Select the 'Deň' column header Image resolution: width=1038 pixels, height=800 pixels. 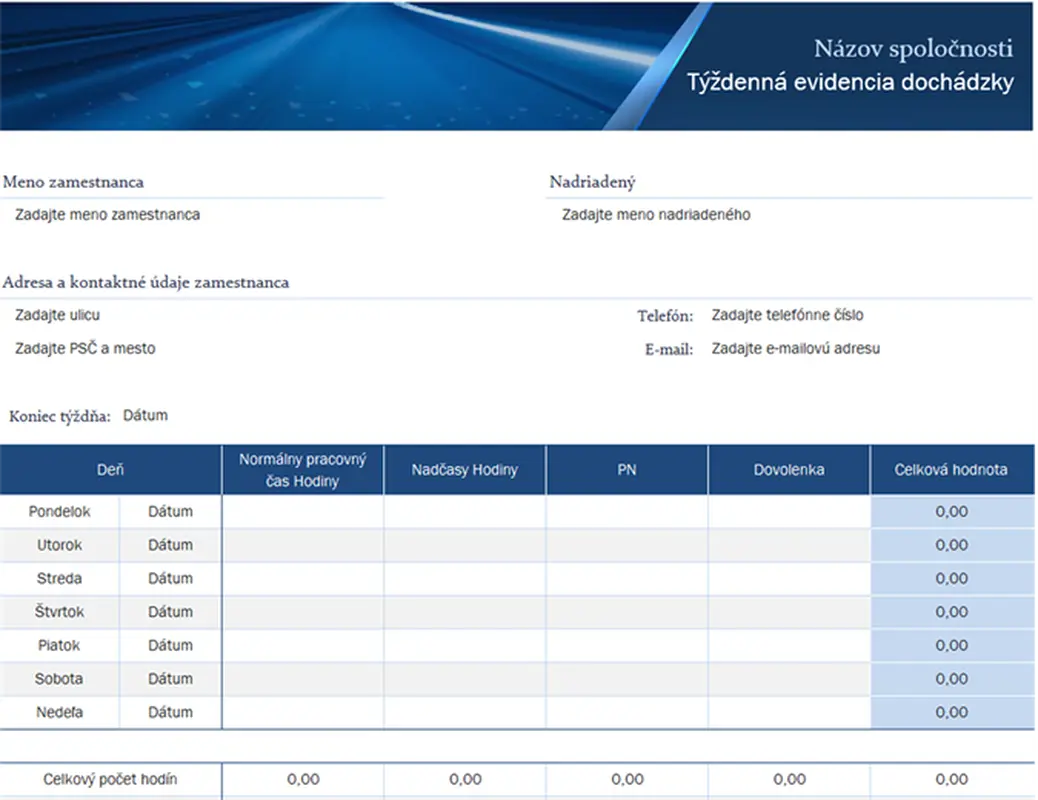click(111, 470)
